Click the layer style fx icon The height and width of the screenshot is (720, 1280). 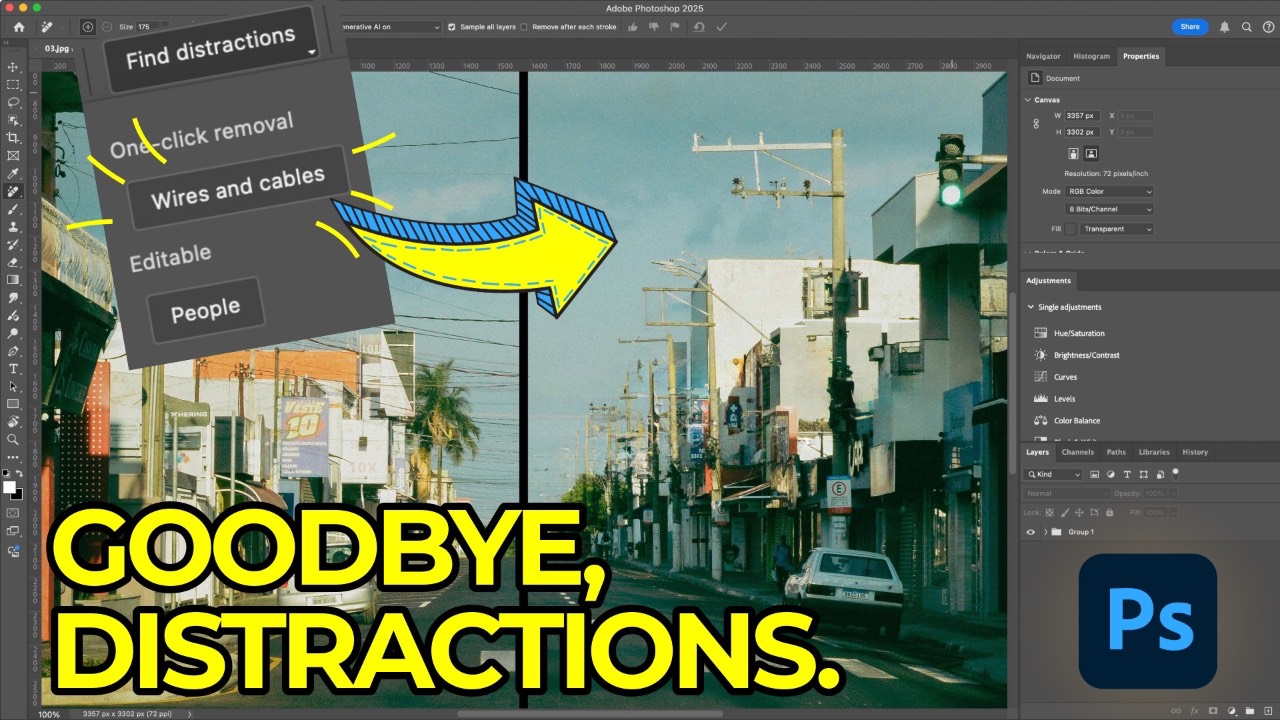[1195, 711]
